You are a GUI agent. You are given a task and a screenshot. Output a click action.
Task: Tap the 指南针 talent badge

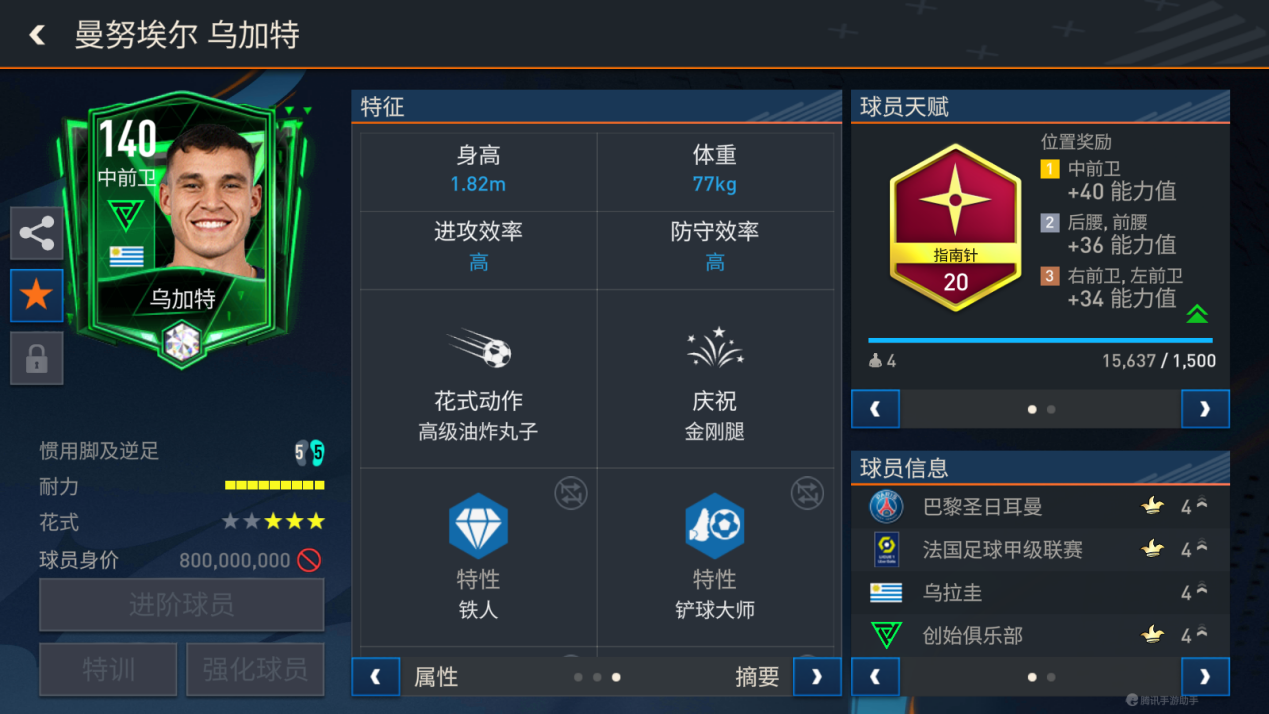pyautogui.click(x=955, y=227)
